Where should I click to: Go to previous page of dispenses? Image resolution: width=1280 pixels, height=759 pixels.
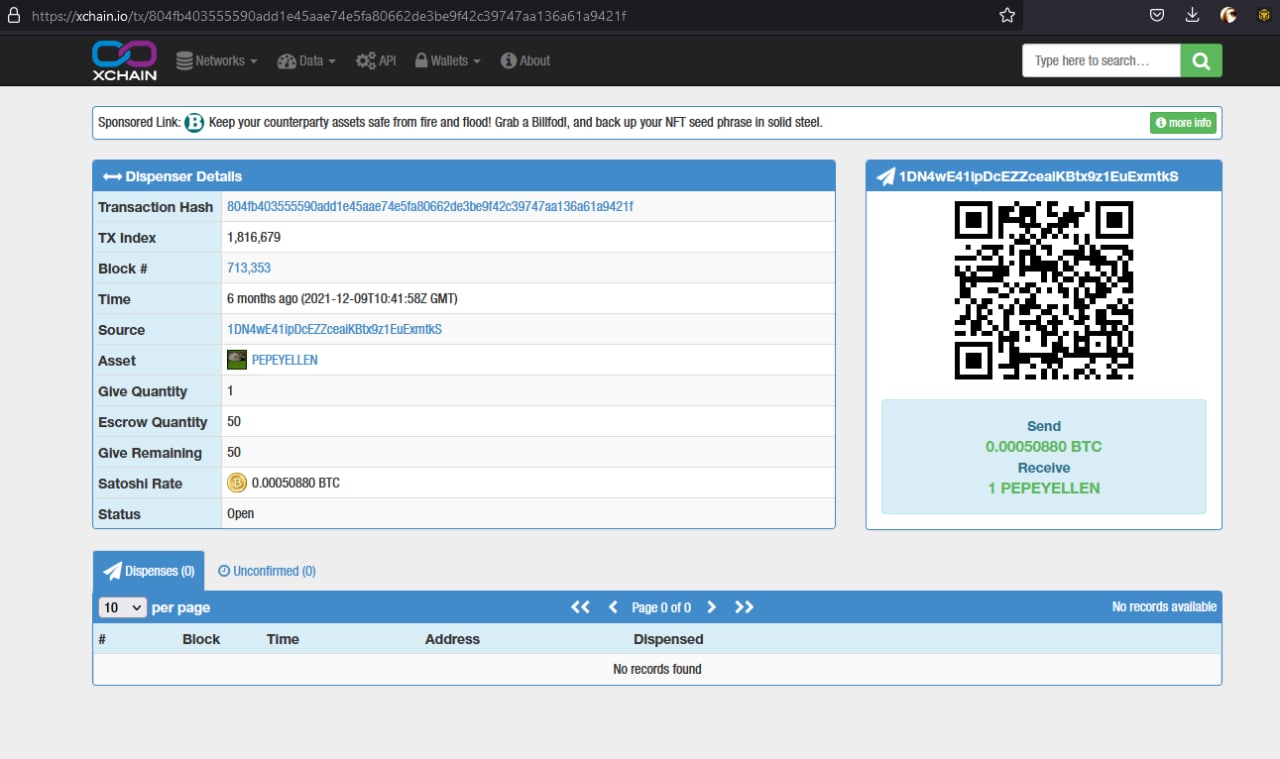pyautogui.click(x=613, y=607)
